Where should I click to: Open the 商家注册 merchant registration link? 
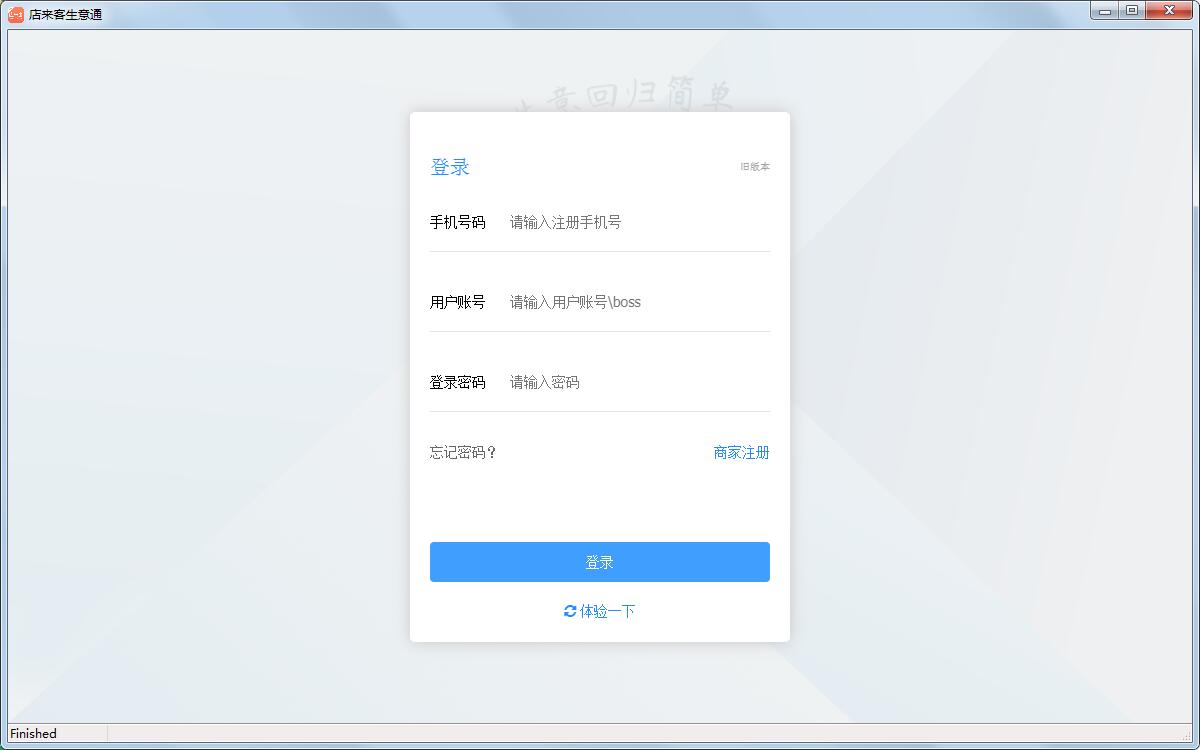pos(741,452)
